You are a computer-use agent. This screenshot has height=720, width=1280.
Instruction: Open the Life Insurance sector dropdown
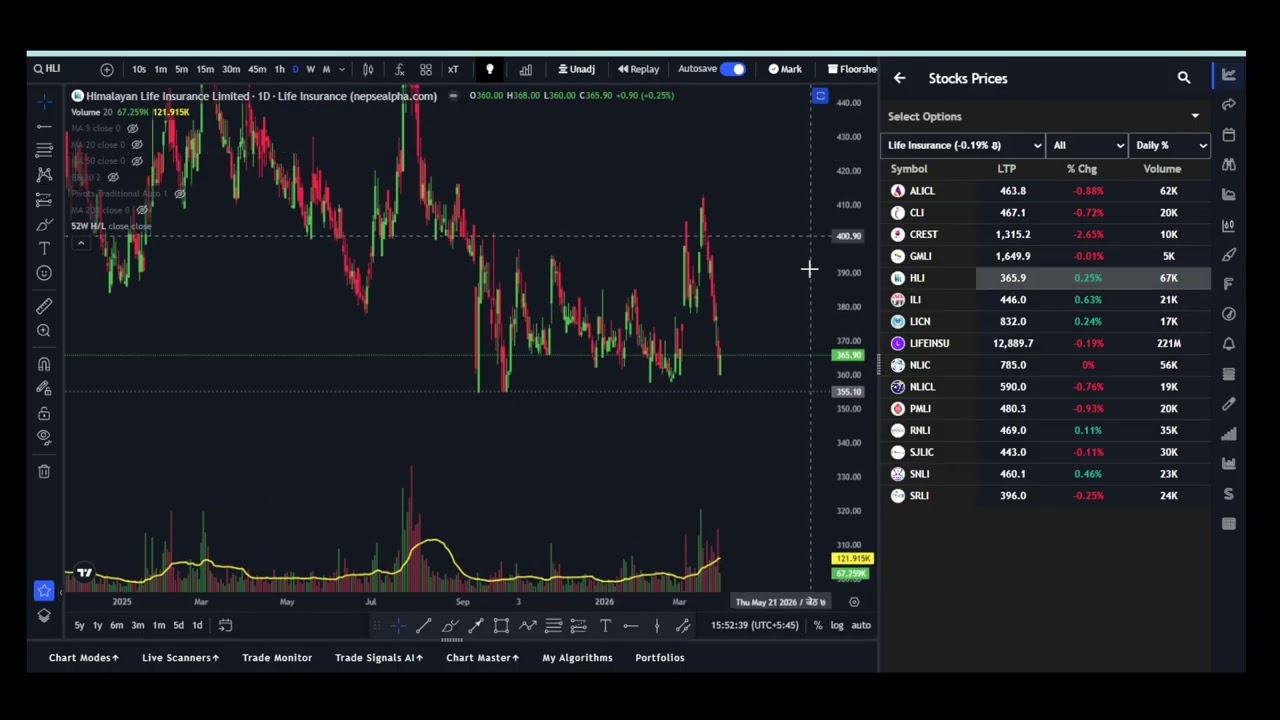click(x=963, y=145)
